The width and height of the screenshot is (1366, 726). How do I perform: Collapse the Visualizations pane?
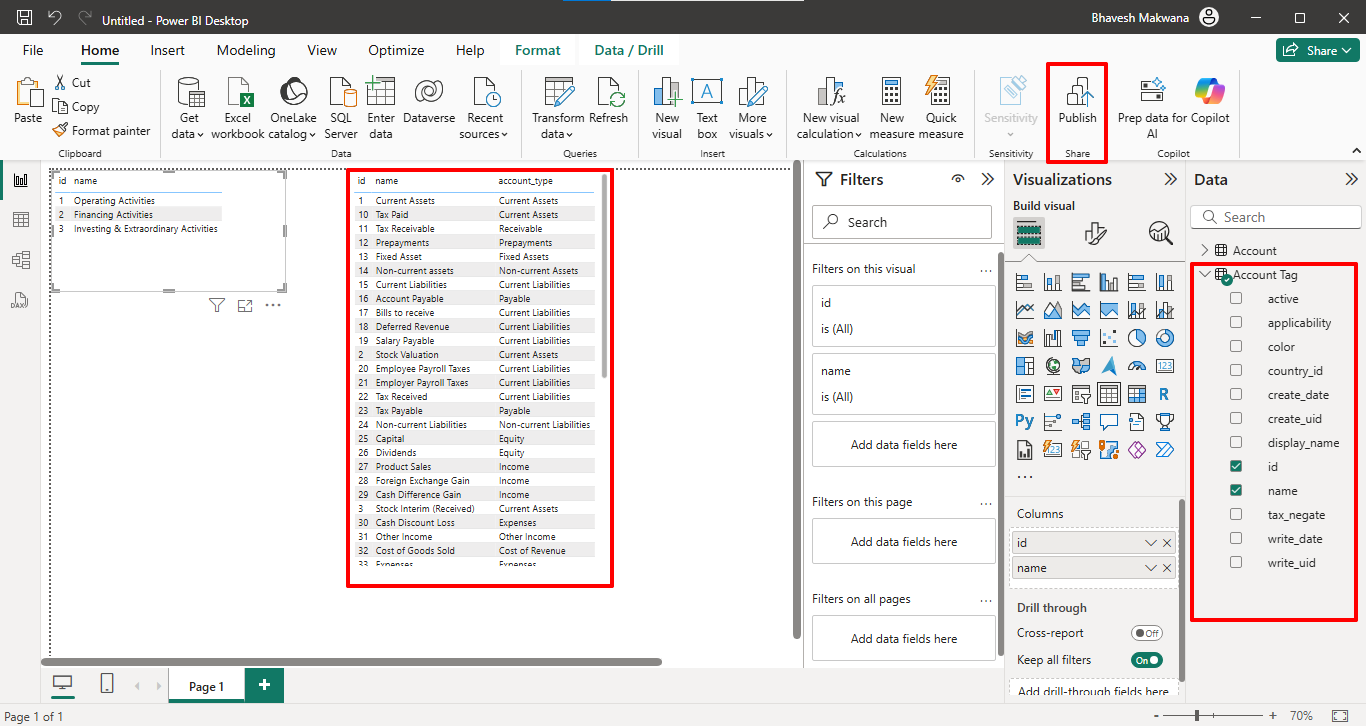pos(1170,180)
